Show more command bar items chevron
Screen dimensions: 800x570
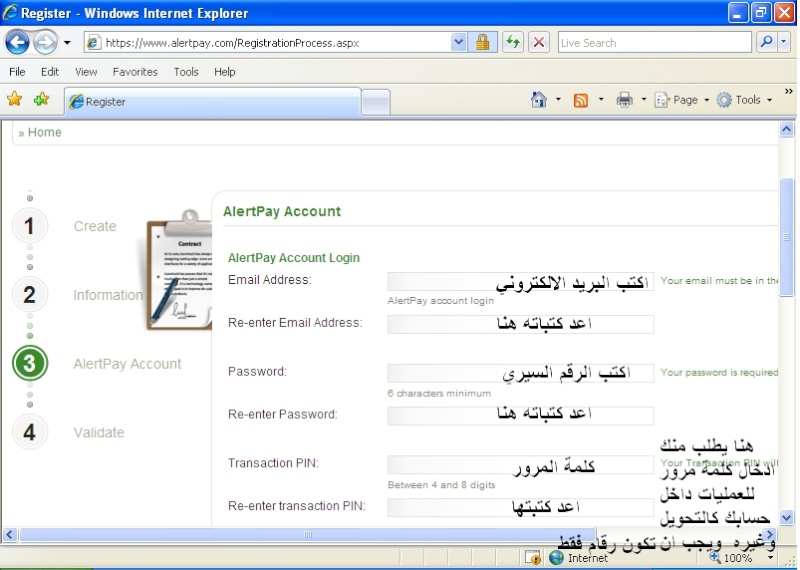[788, 92]
